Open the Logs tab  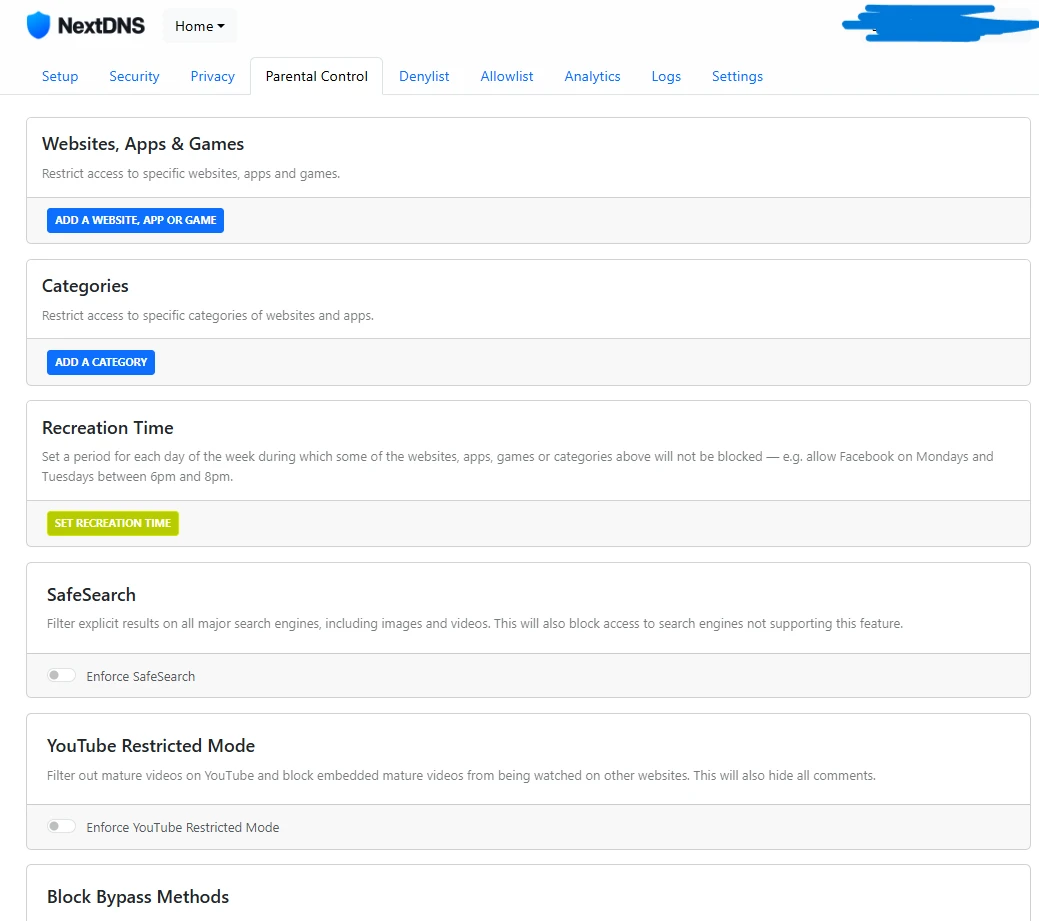pyautogui.click(x=666, y=76)
